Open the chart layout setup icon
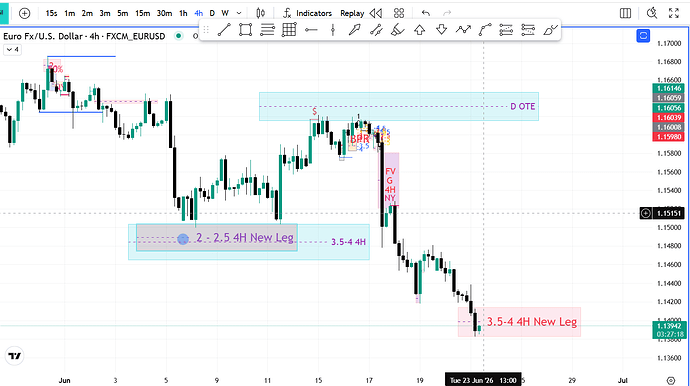Screen dimensions: 690x386 [x=625, y=13]
